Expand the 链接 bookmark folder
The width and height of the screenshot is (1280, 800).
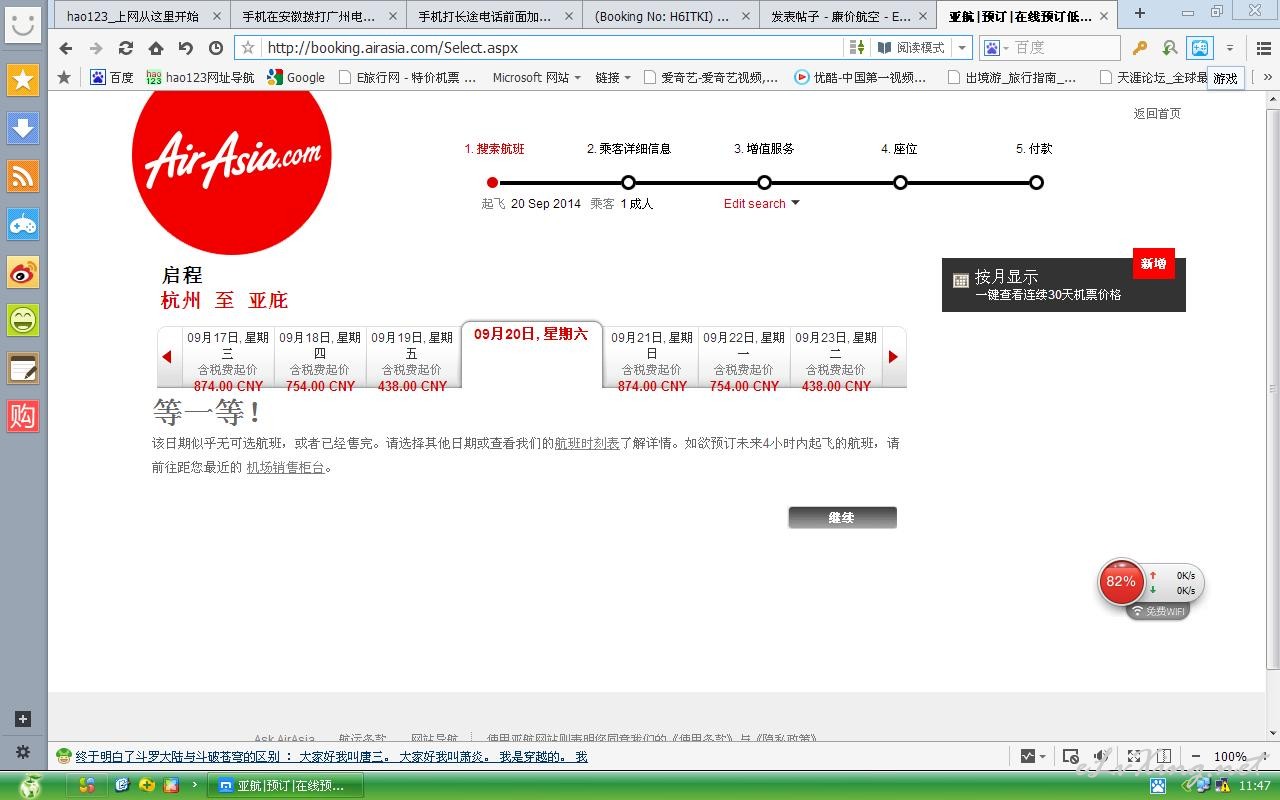[613, 77]
